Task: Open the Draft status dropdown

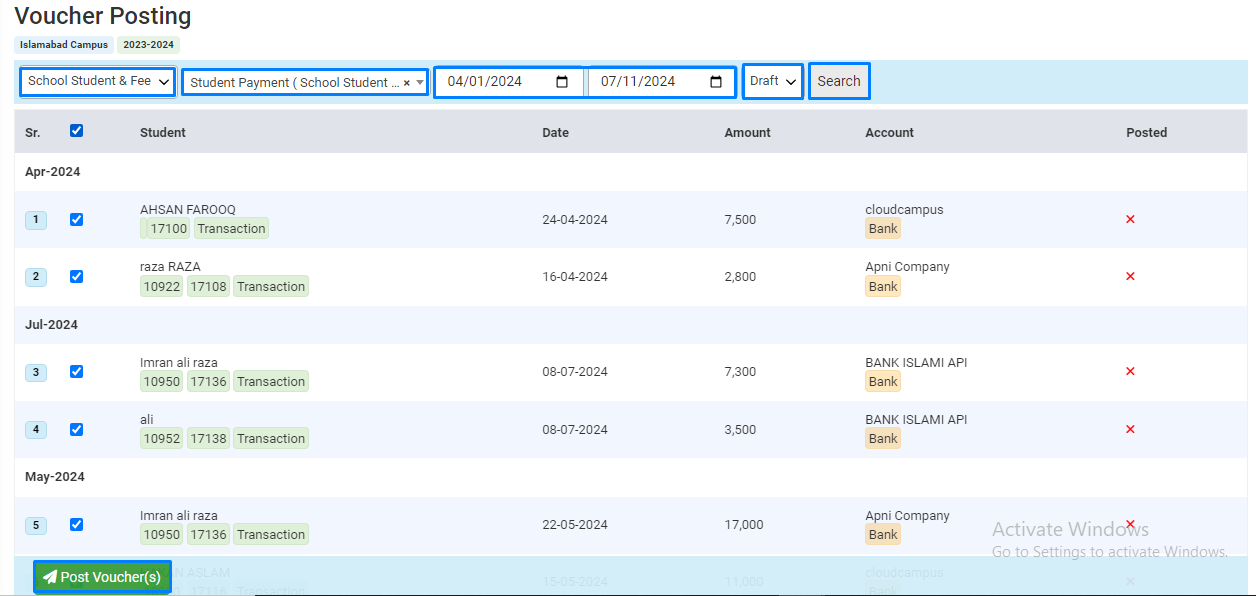Action: (x=773, y=81)
